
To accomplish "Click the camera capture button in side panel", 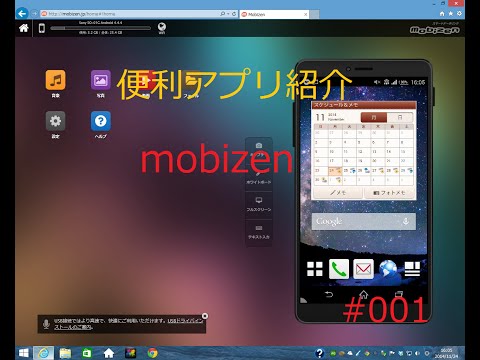I will pos(259,149).
